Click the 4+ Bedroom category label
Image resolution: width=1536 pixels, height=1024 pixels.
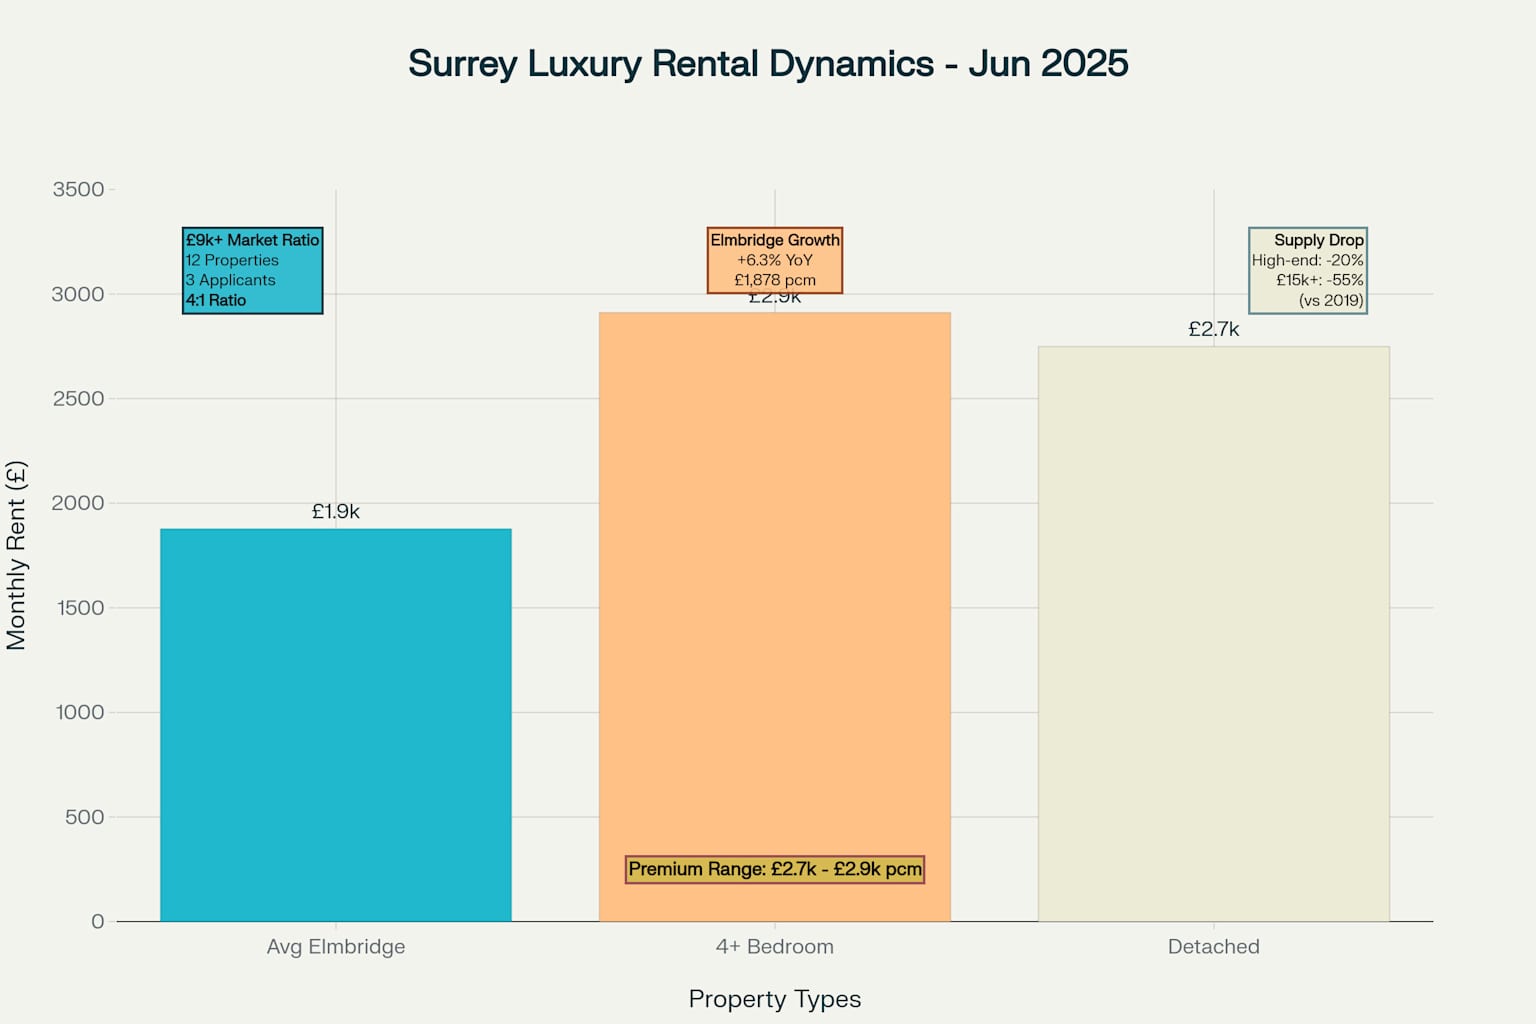click(775, 946)
